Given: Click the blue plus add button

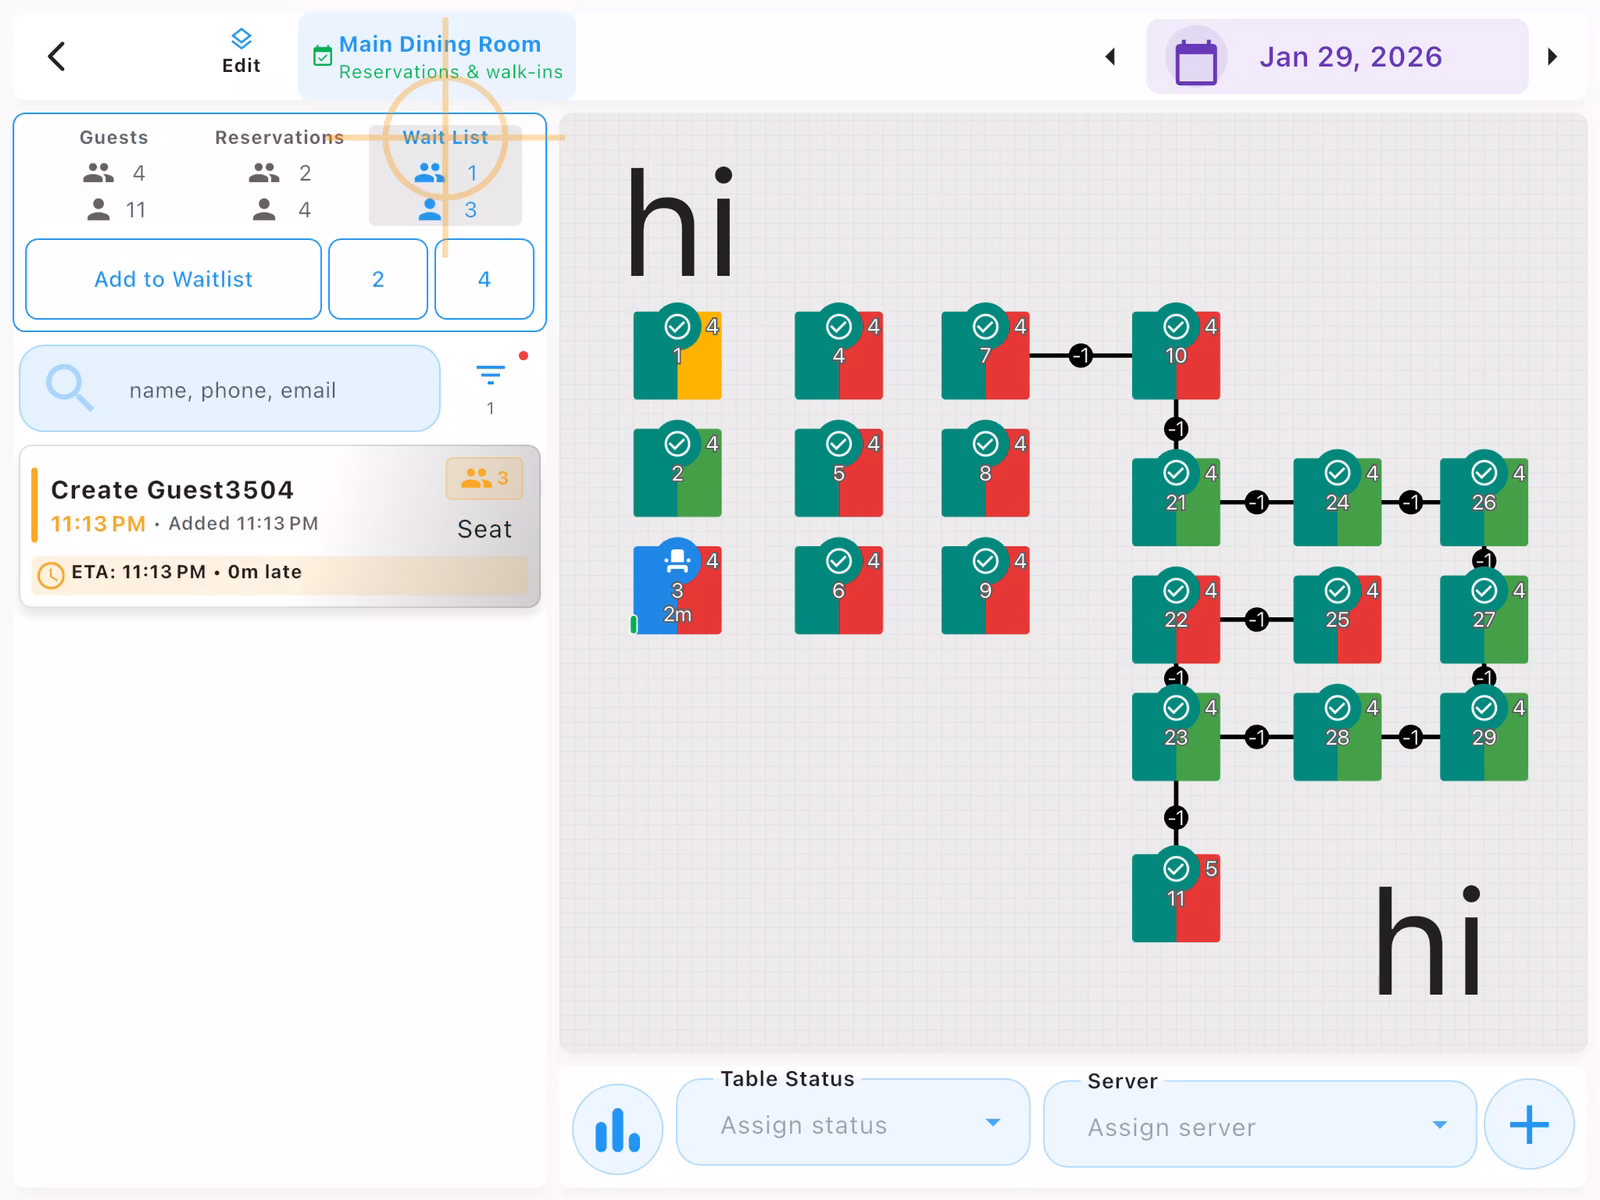Looking at the screenshot, I should 1528,1125.
